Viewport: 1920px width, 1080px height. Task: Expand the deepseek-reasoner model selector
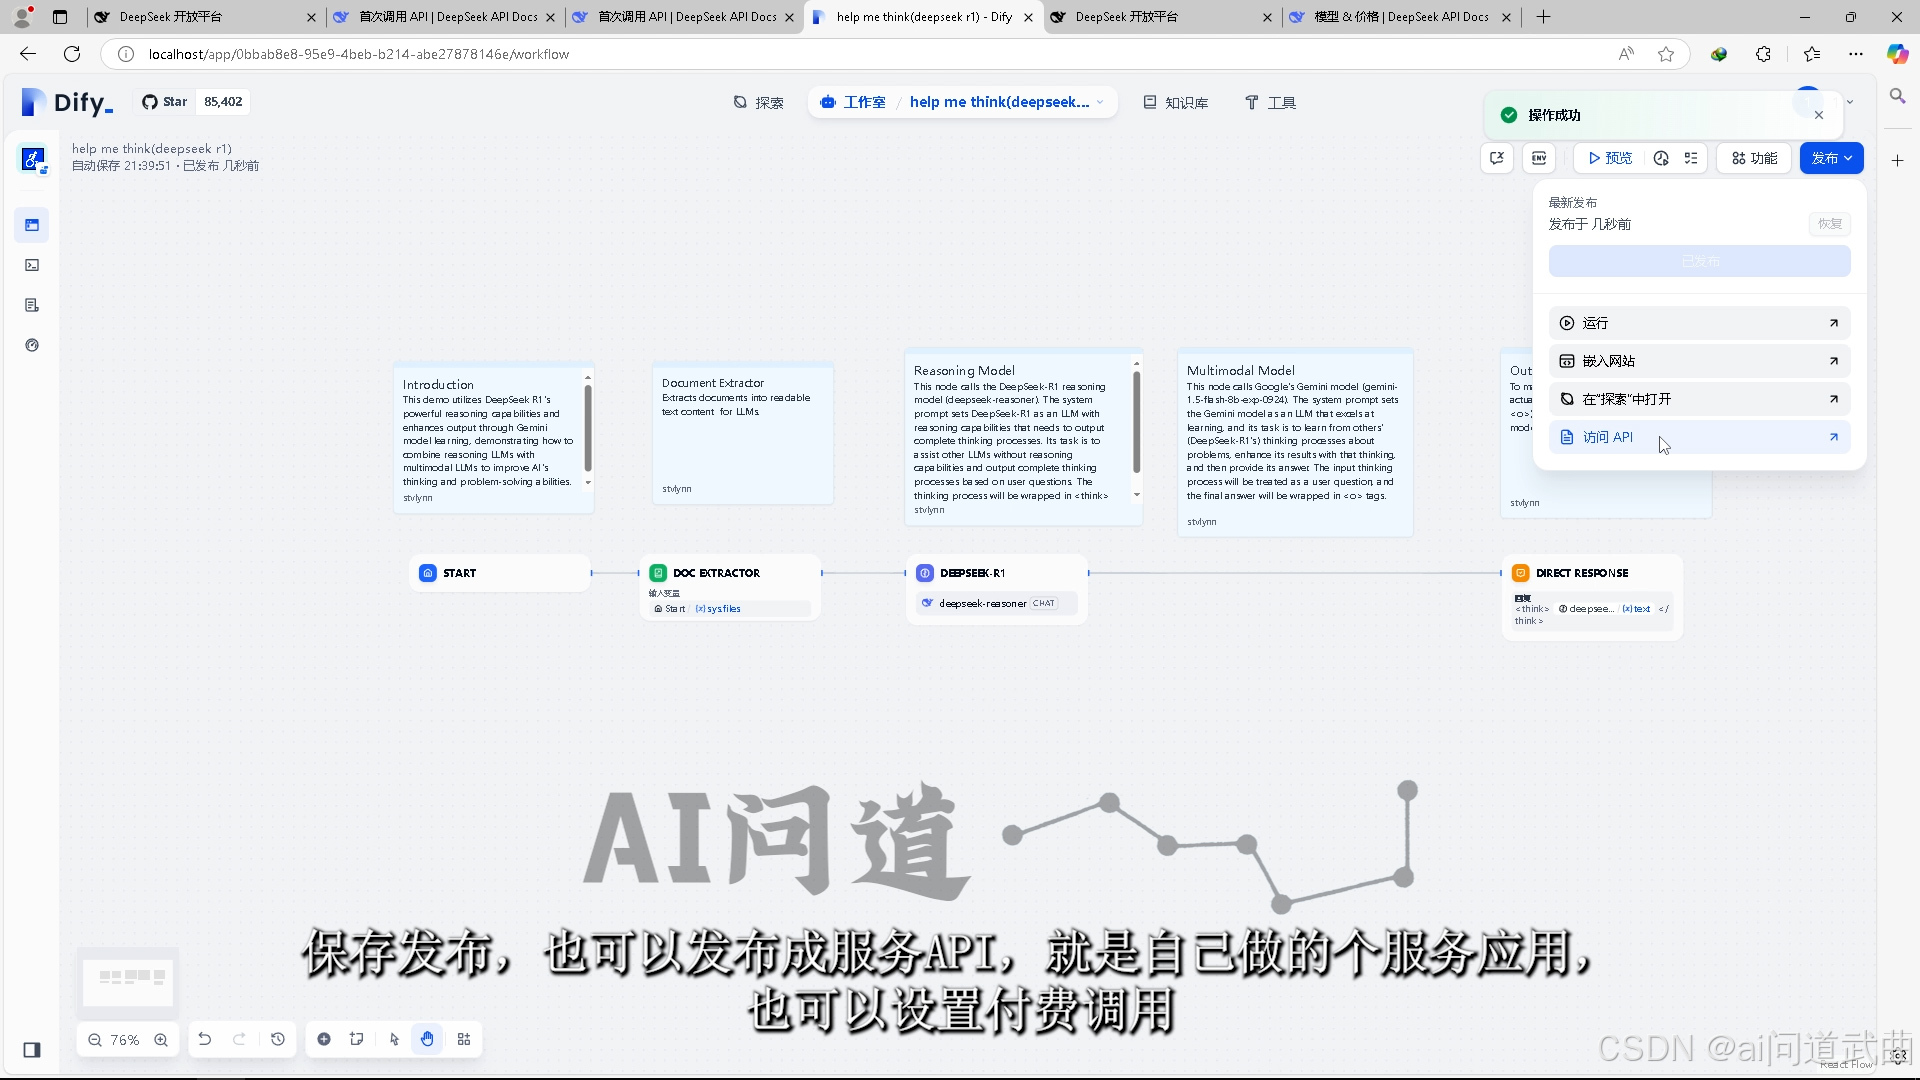click(x=996, y=603)
